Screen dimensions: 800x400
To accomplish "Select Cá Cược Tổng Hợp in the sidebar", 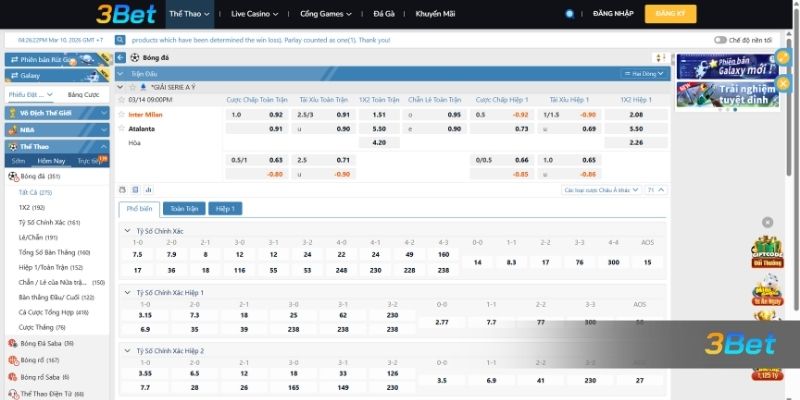I will 53,312.
